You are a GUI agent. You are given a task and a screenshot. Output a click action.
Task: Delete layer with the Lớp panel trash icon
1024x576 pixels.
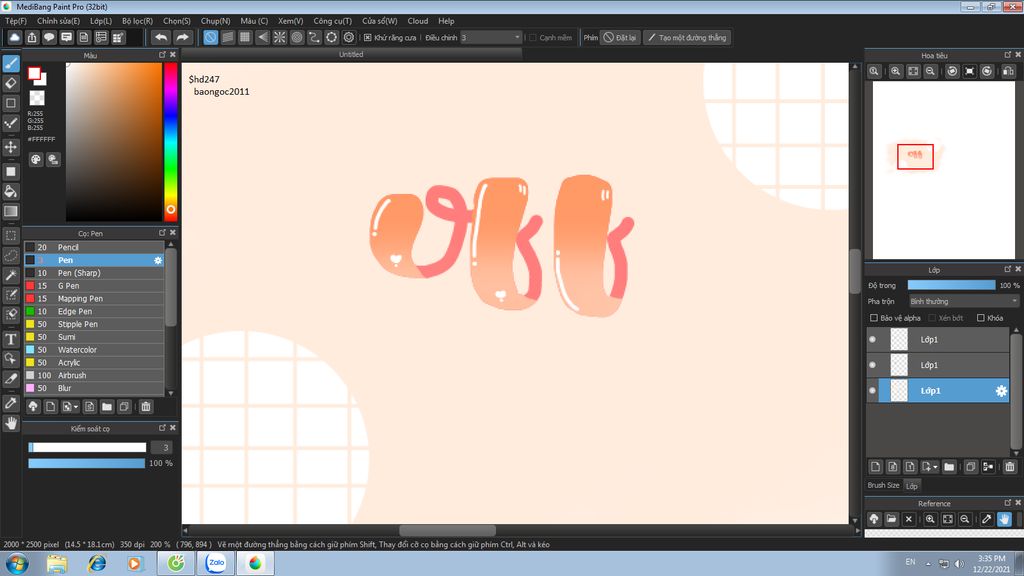tap(1010, 466)
